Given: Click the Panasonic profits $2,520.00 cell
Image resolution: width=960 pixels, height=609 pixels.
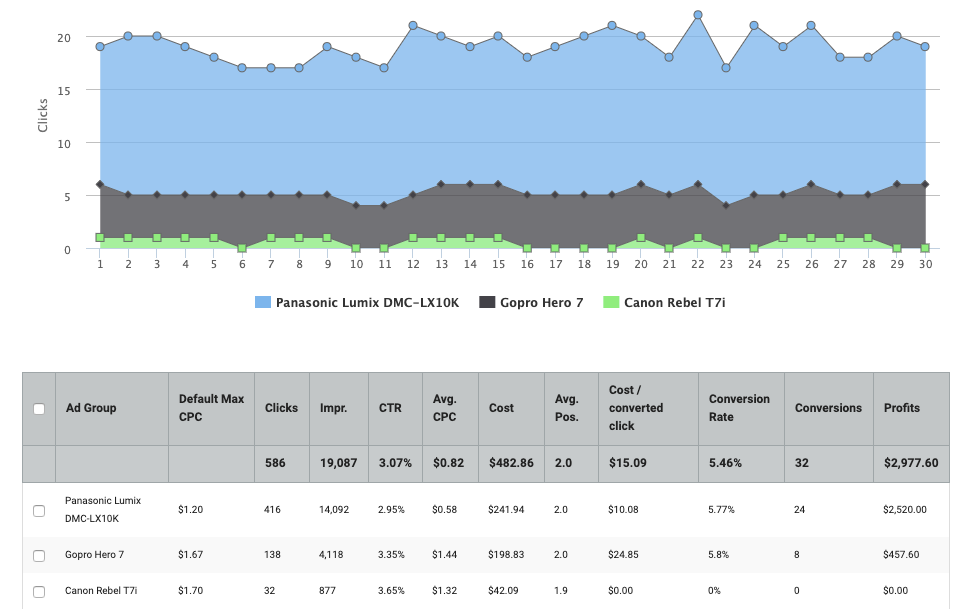Looking at the screenshot, I should (x=904, y=509).
